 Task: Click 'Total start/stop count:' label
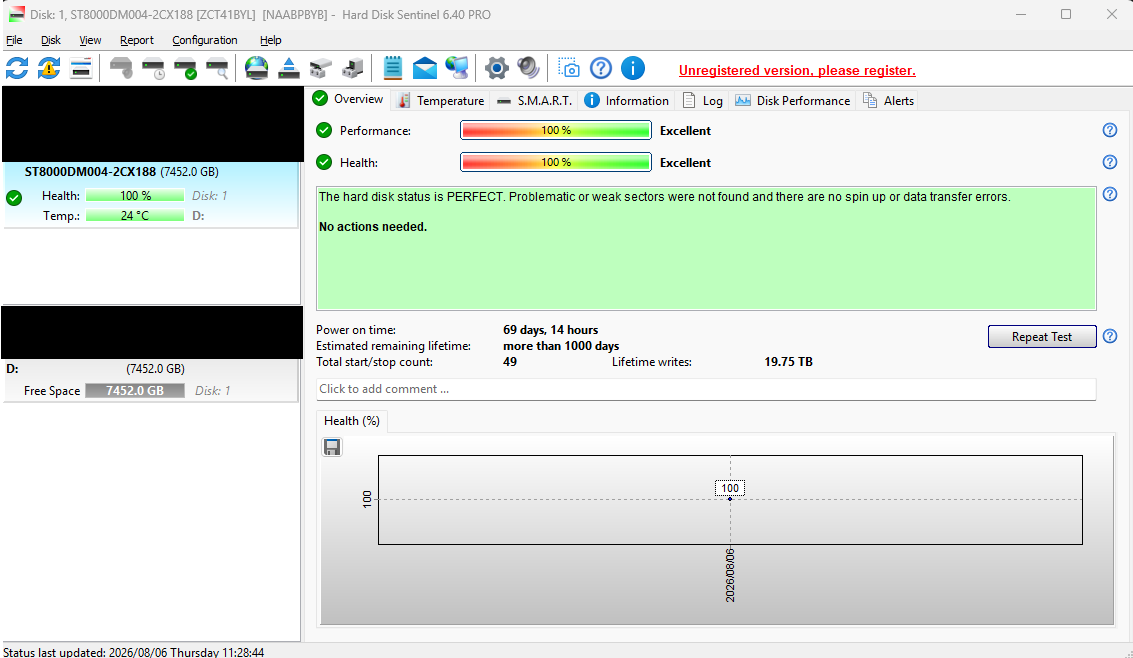tap(374, 362)
